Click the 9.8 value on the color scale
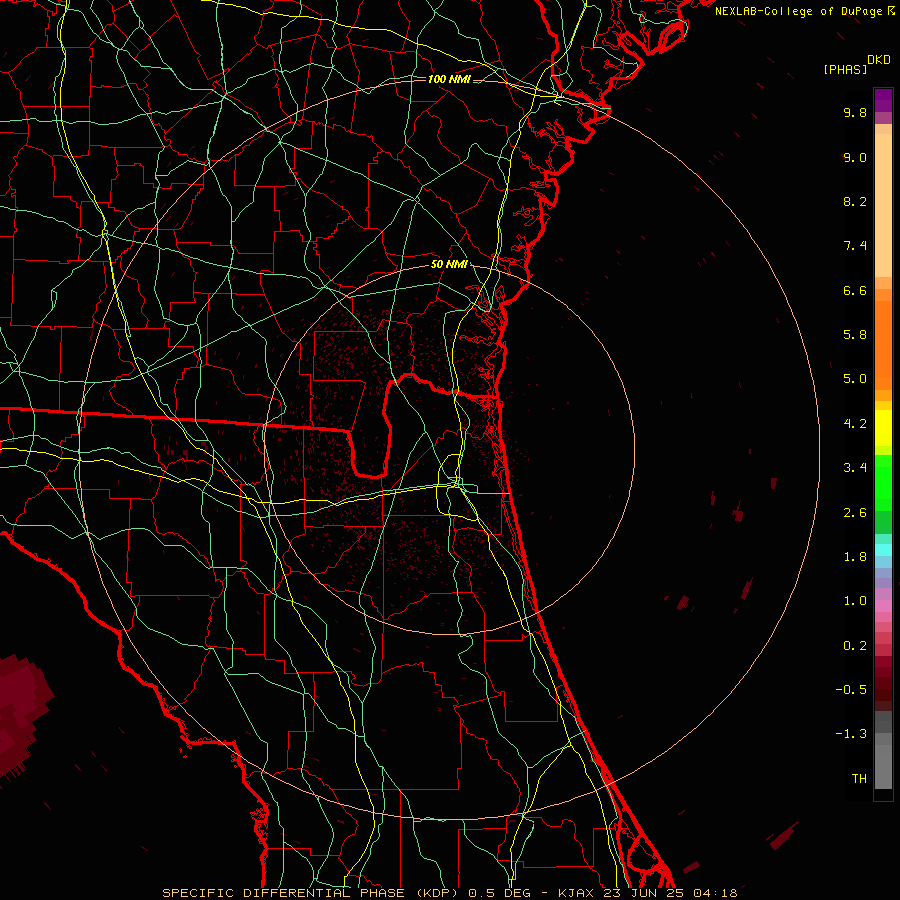Image resolution: width=900 pixels, height=900 pixels. point(855,112)
